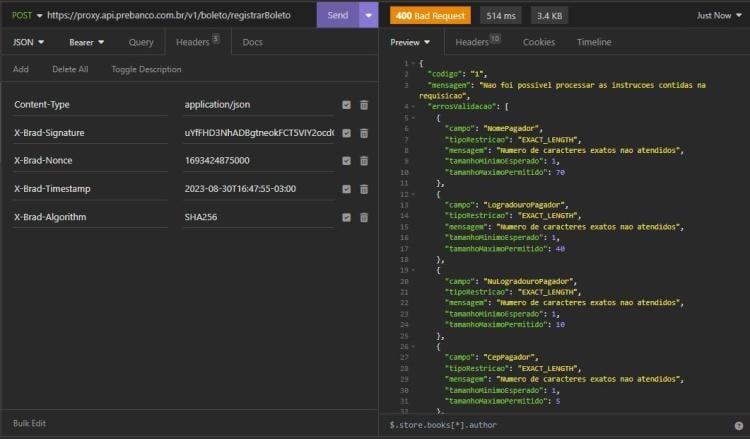Switch to the Timeline tab
750x439 pixels.
(594, 42)
